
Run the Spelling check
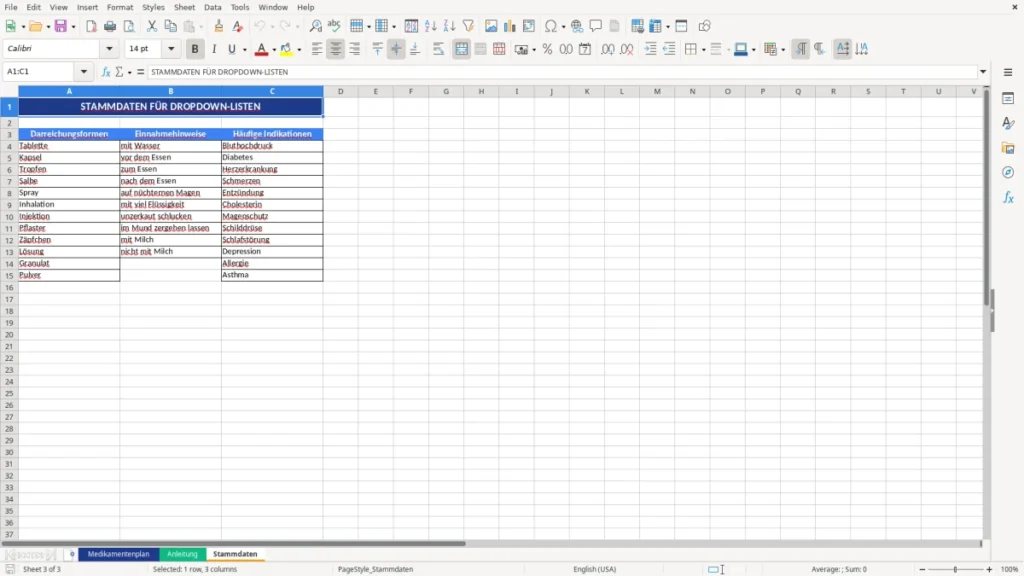(334, 26)
